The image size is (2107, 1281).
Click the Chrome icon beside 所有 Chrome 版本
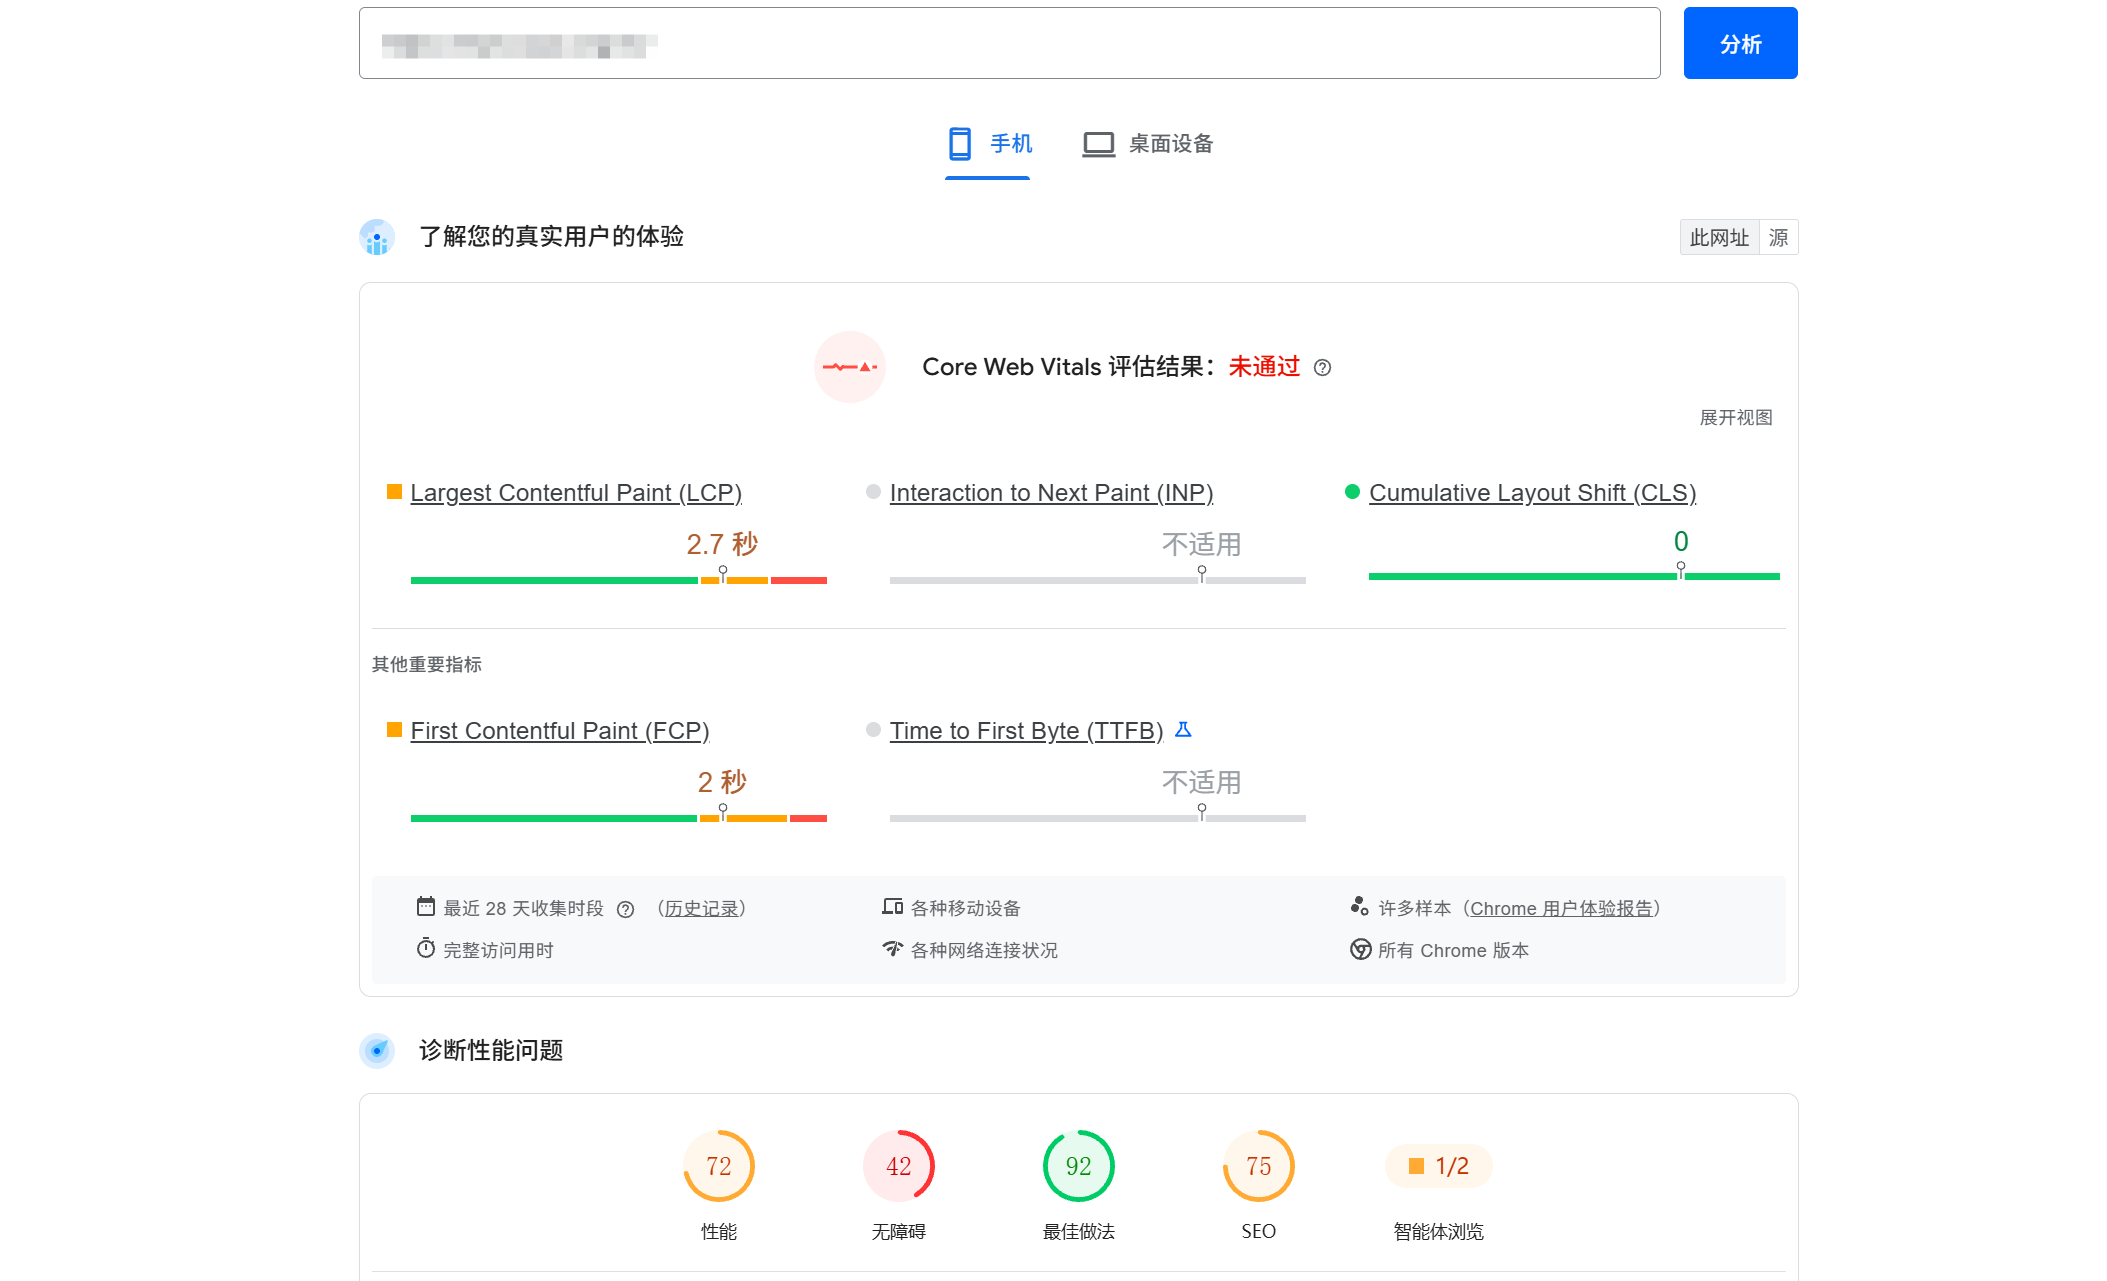1360,949
